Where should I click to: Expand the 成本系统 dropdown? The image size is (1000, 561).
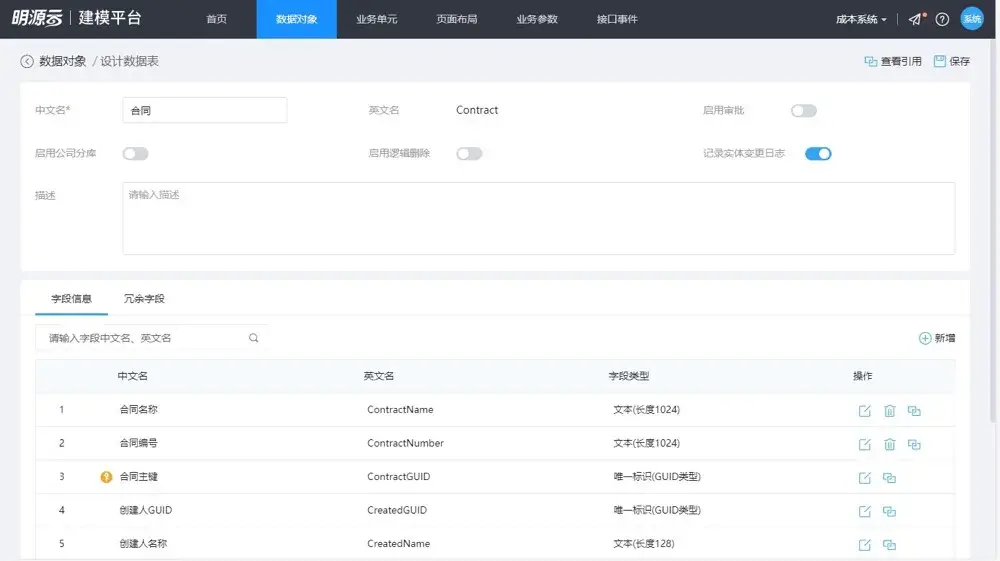(x=861, y=19)
